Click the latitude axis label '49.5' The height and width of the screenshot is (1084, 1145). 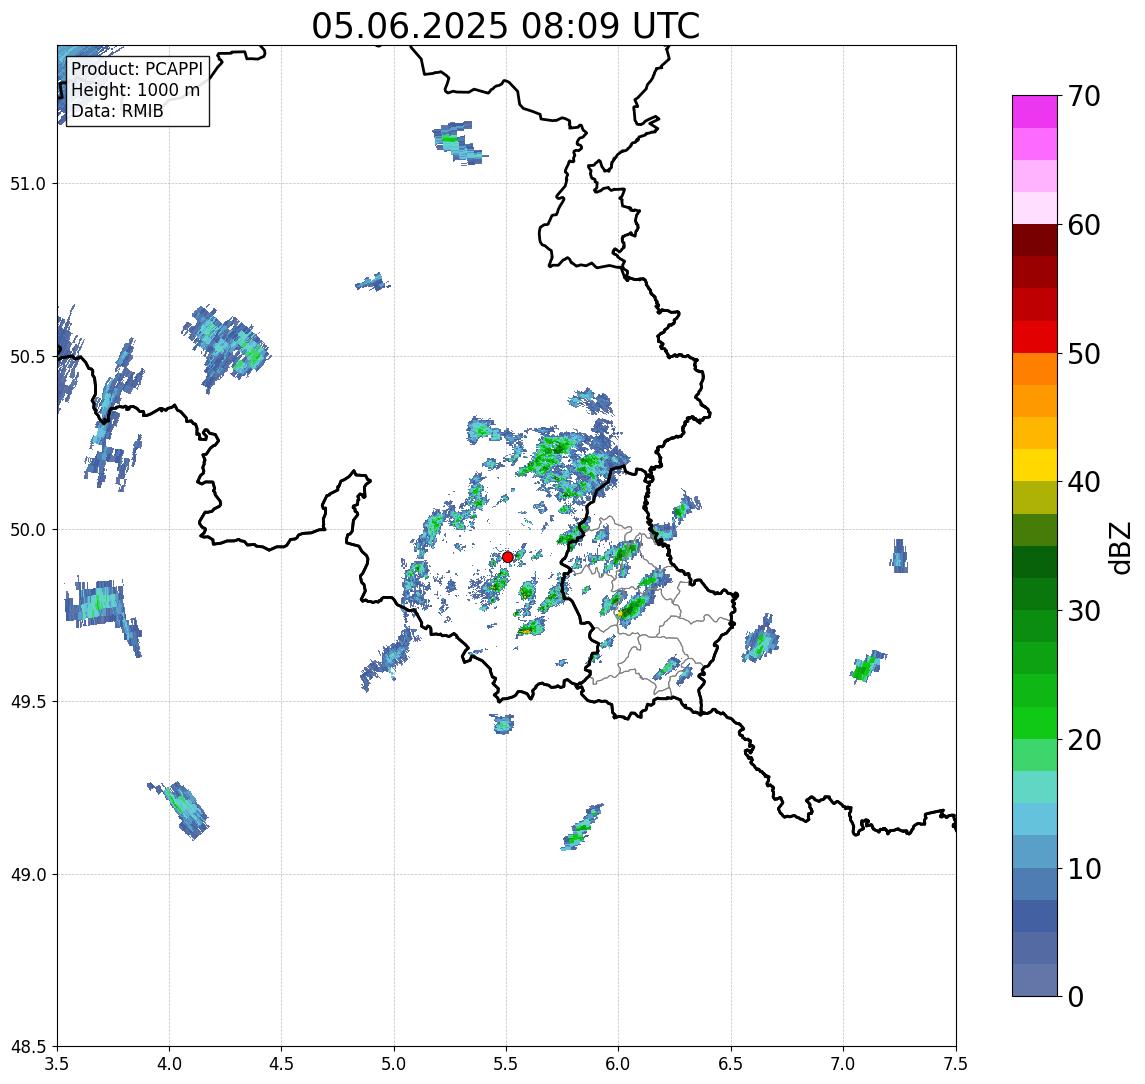click(28, 702)
